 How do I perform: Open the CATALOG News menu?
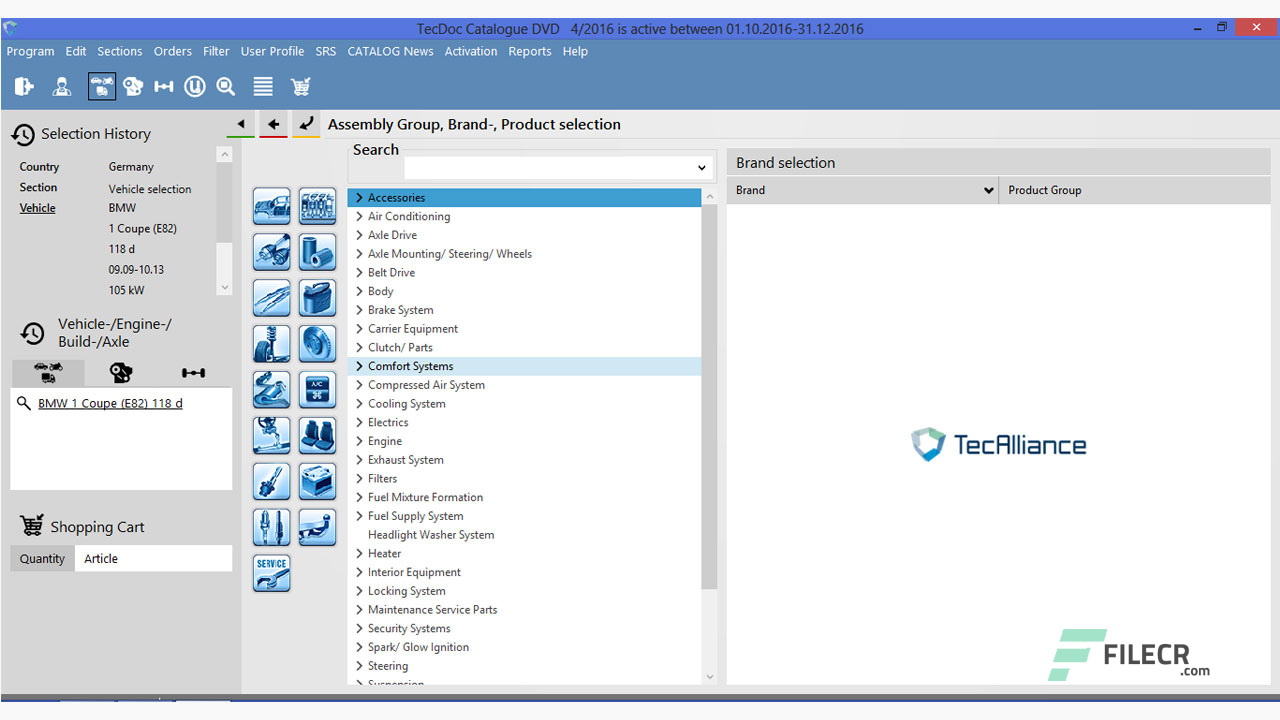click(x=390, y=51)
